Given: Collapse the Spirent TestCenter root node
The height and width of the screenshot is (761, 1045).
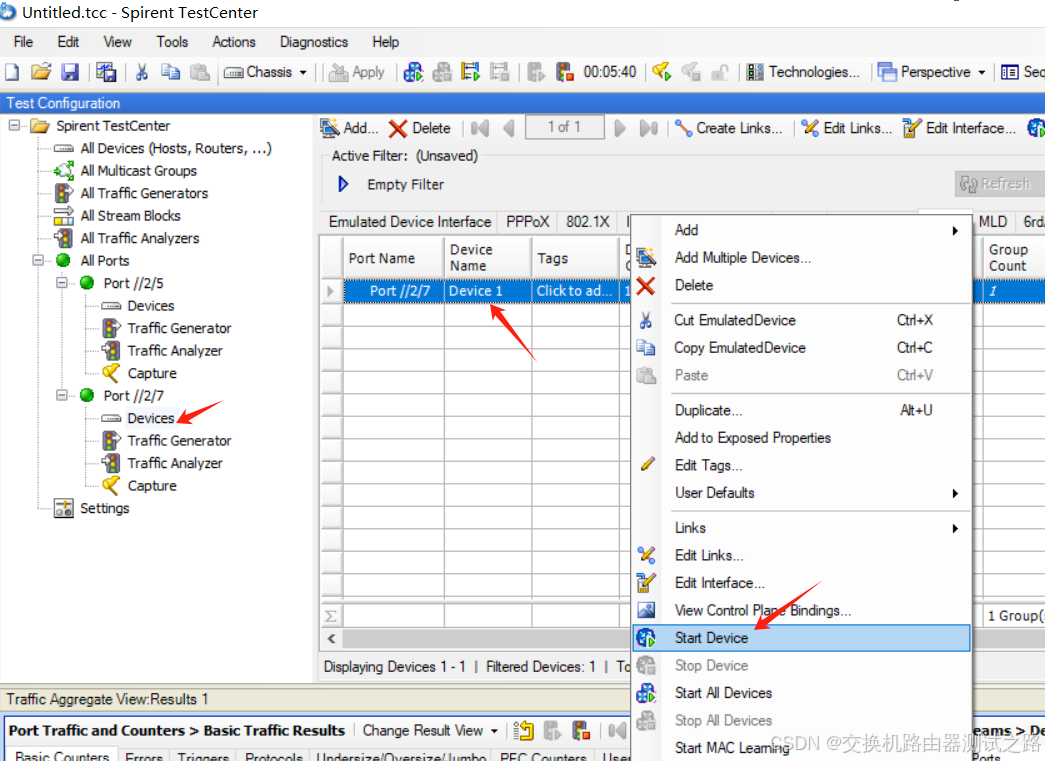Looking at the screenshot, I should pos(14,125).
